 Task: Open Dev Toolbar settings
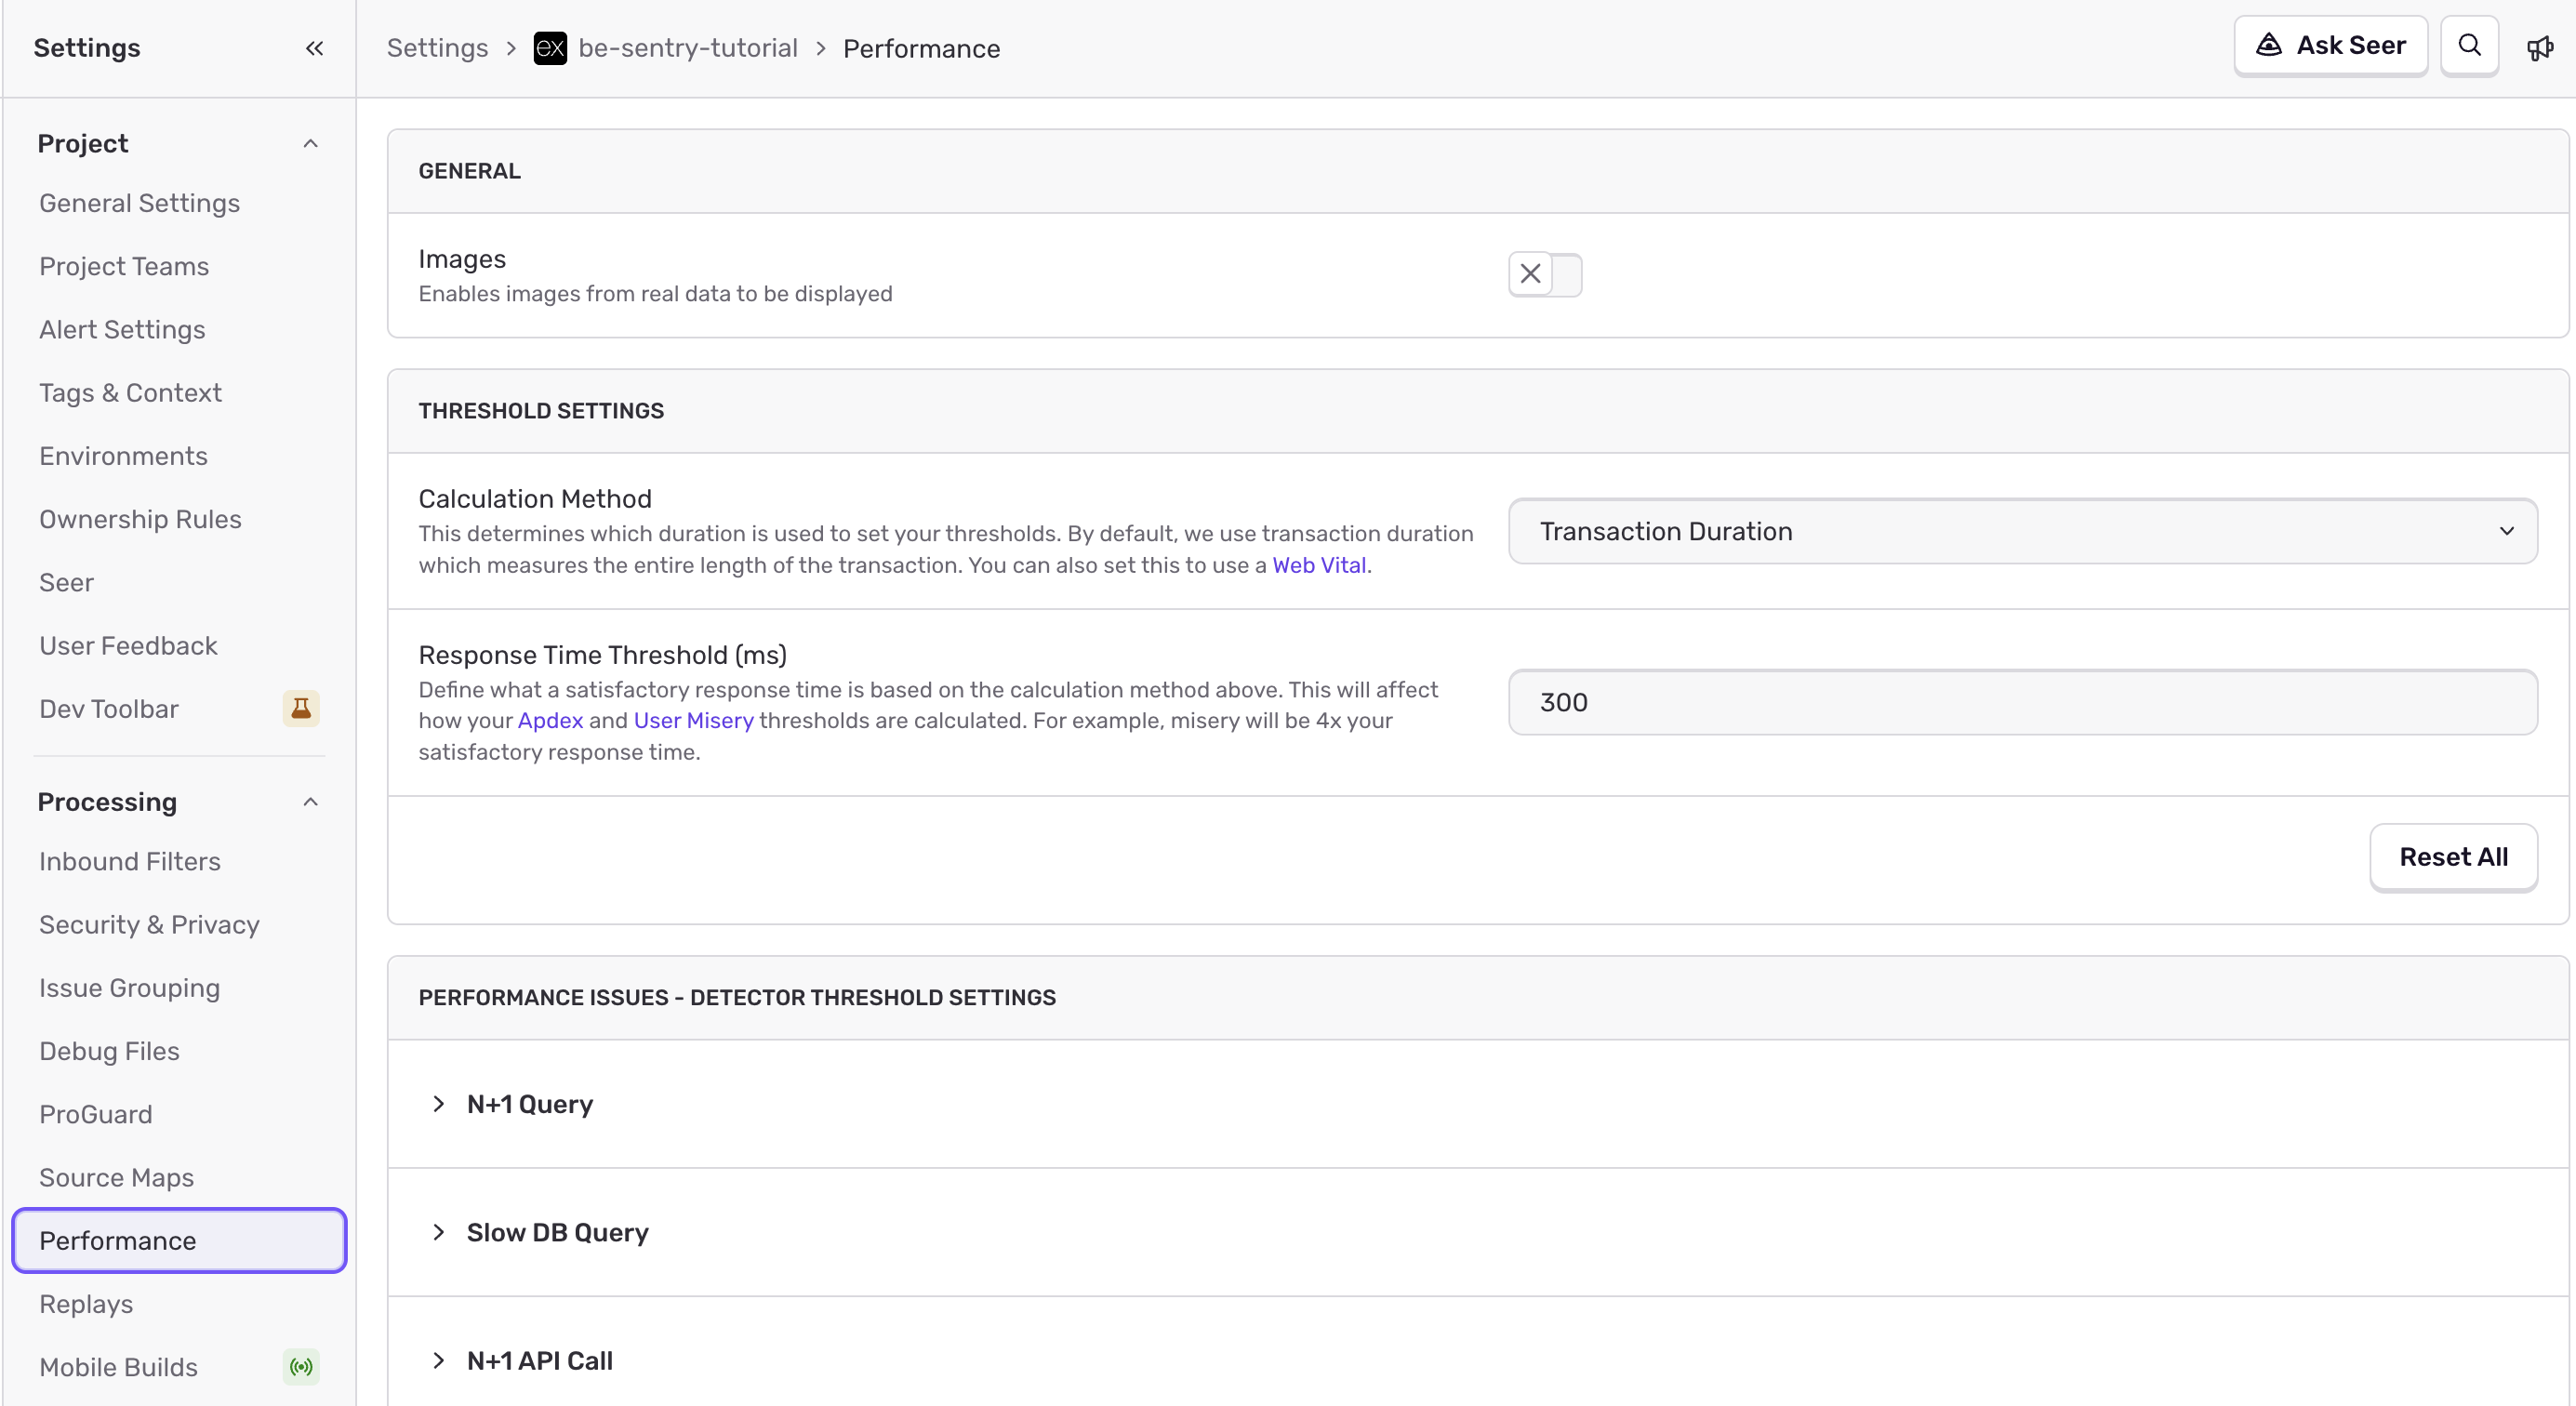click(109, 709)
